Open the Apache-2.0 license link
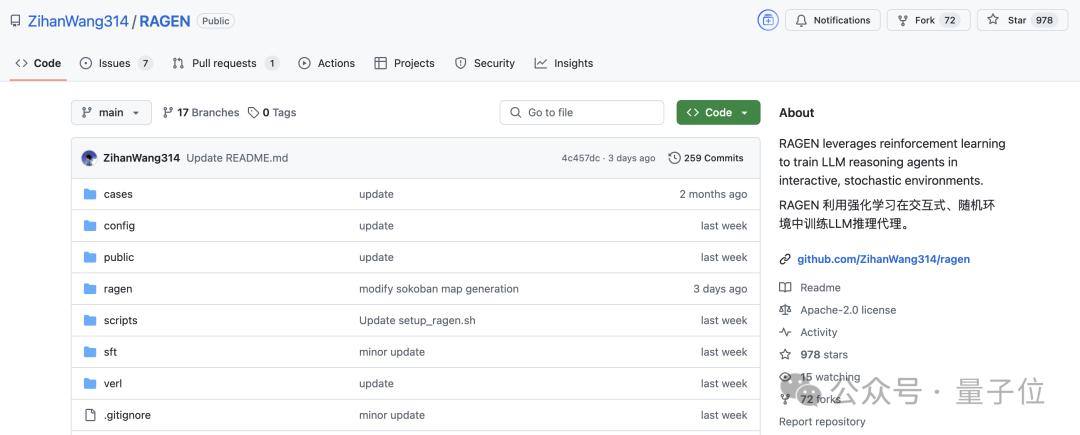The height and width of the screenshot is (435, 1080). point(848,310)
